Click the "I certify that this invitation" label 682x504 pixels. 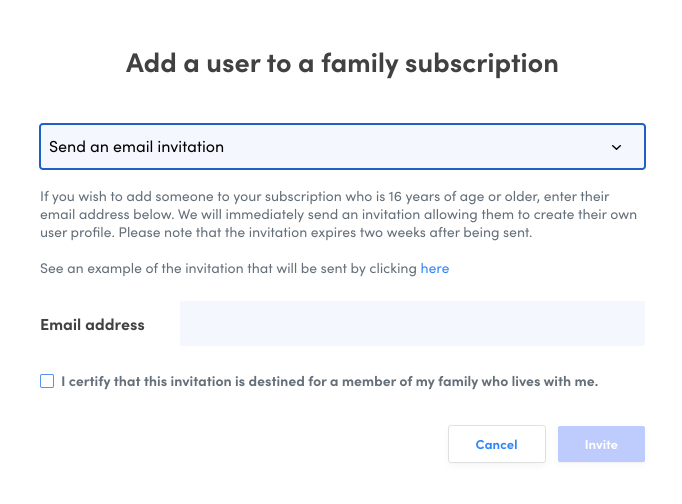[x=200, y=381]
